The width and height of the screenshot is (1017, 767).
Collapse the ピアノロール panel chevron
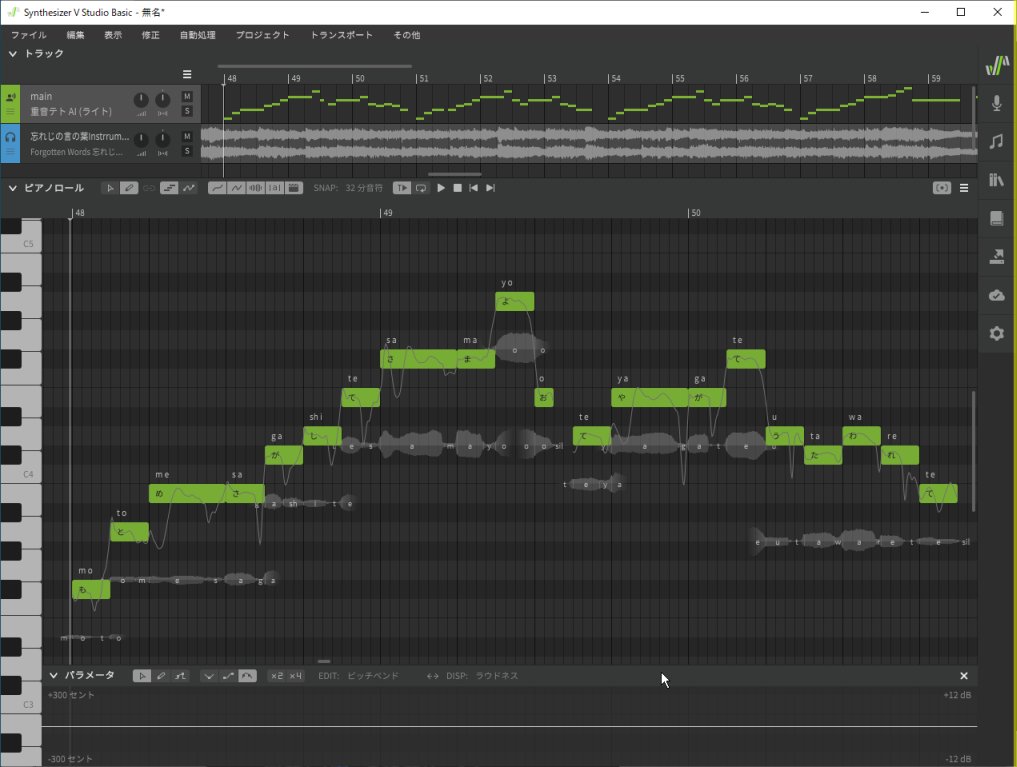pyautogui.click(x=12, y=188)
